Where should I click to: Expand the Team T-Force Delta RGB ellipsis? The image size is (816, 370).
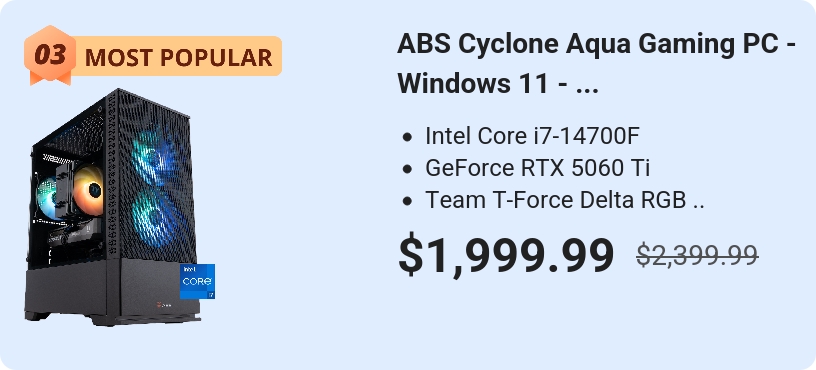[x=699, y=205]
